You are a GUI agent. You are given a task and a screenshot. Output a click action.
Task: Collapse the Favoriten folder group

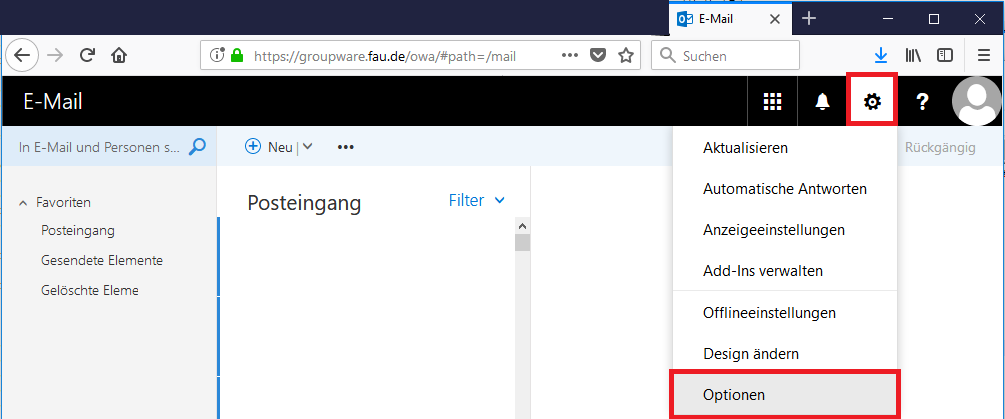click(x=24, y=203)
